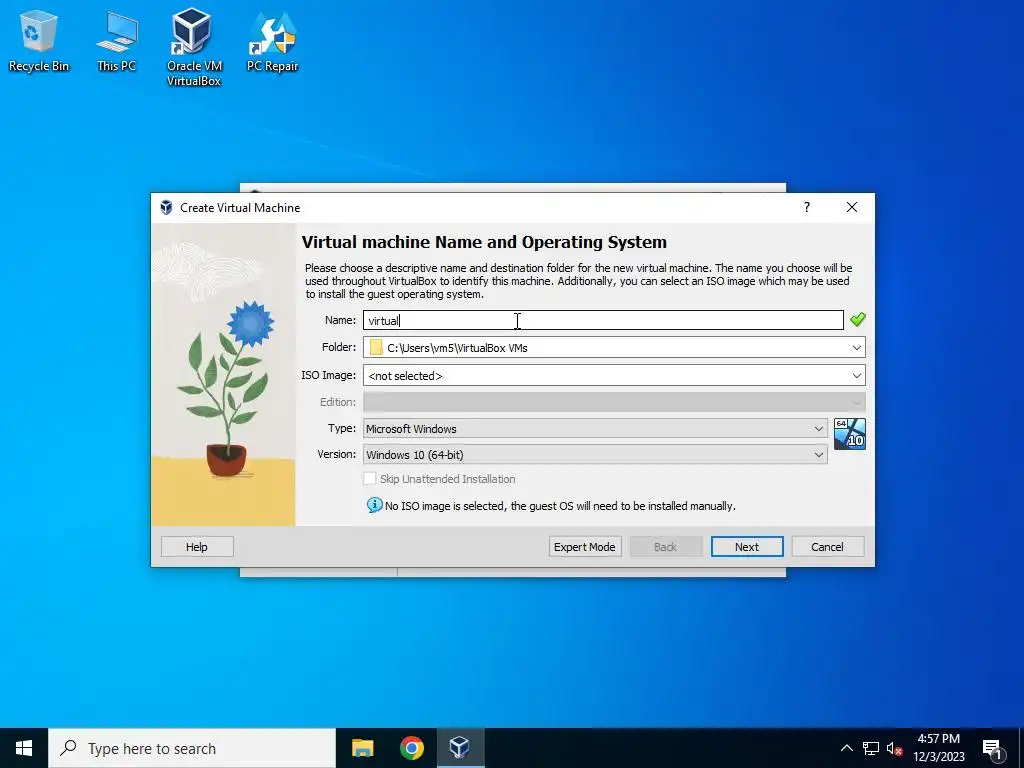Open the Type dropdown showing Microsoft Windows
This screenshot has height=768, width=1024.
(595, 428)
